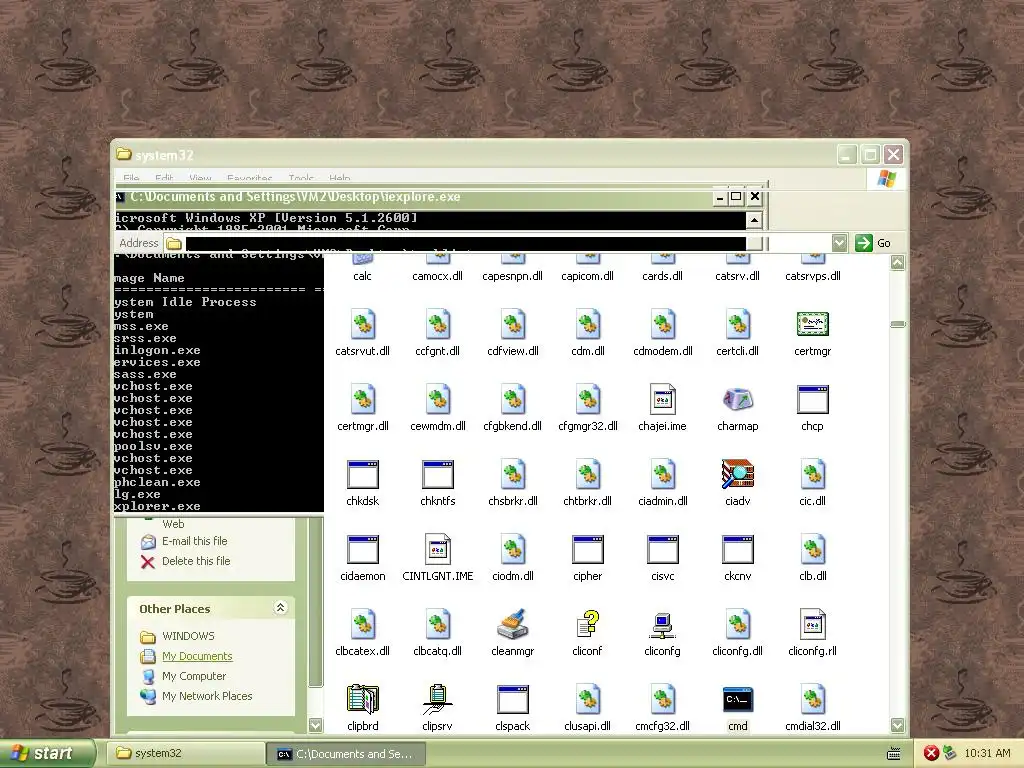Viewport: 1024px width, 768px height.
Task: Click the Go button in address bar
Action: coord(872,243)
